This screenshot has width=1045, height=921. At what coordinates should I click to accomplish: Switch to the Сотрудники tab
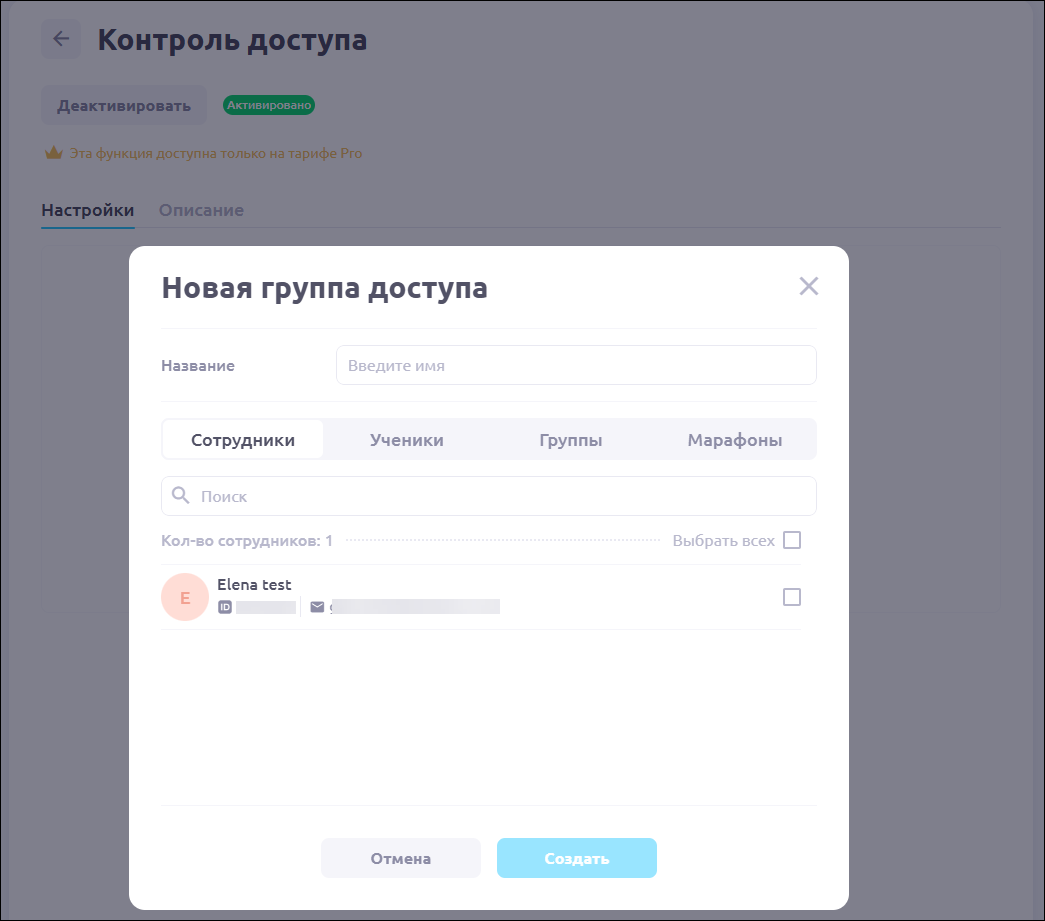[x=243, y=440]
